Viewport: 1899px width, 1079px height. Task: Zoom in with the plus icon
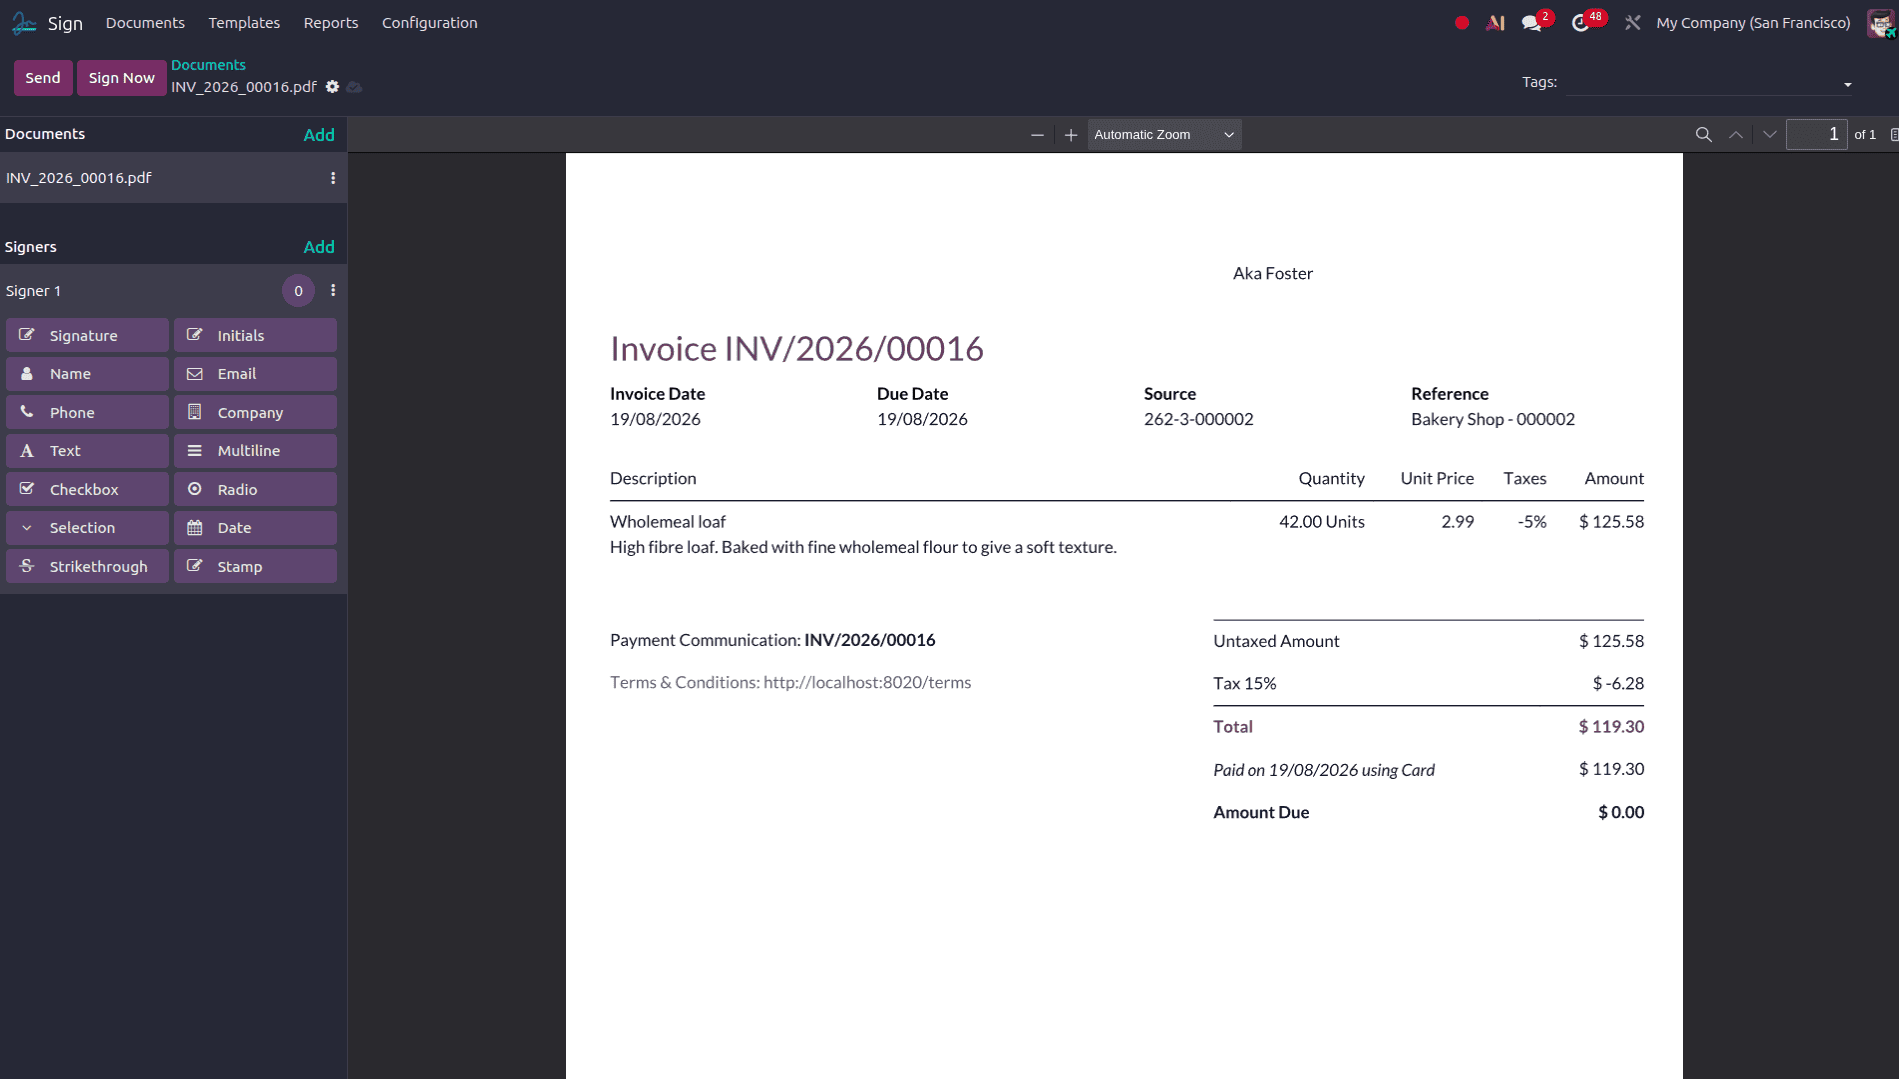tap(1070, 135)
